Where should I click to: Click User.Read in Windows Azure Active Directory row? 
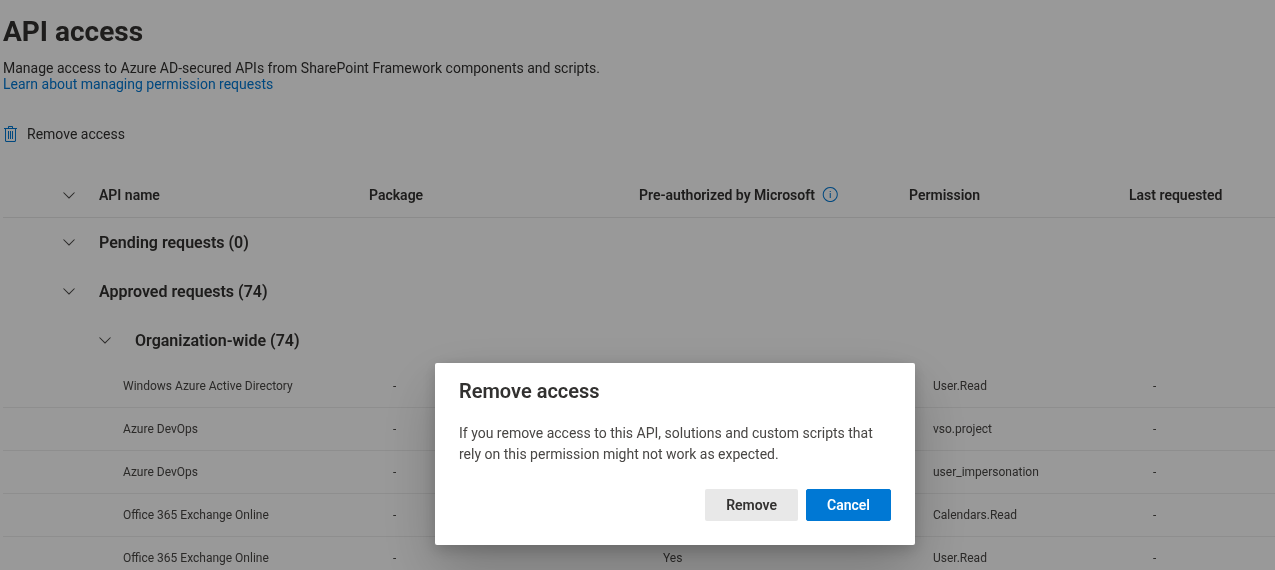(960, 385)
